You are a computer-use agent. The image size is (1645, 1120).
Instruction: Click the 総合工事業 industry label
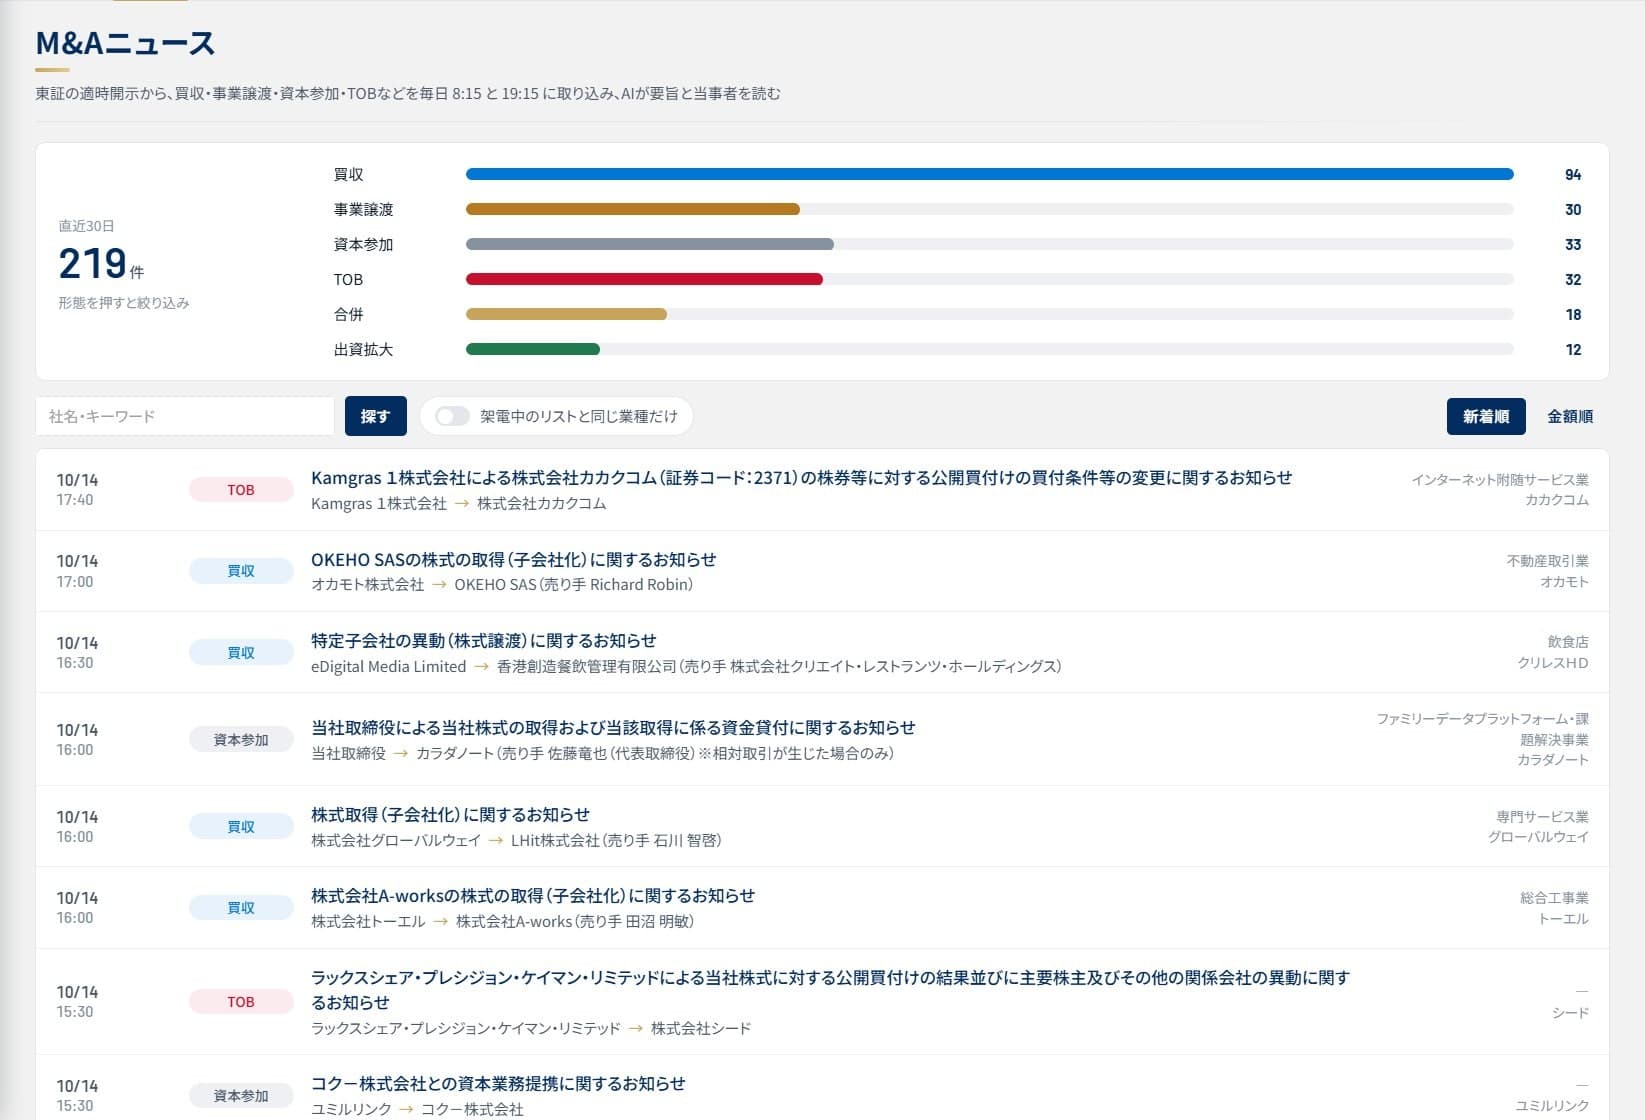1554,898
